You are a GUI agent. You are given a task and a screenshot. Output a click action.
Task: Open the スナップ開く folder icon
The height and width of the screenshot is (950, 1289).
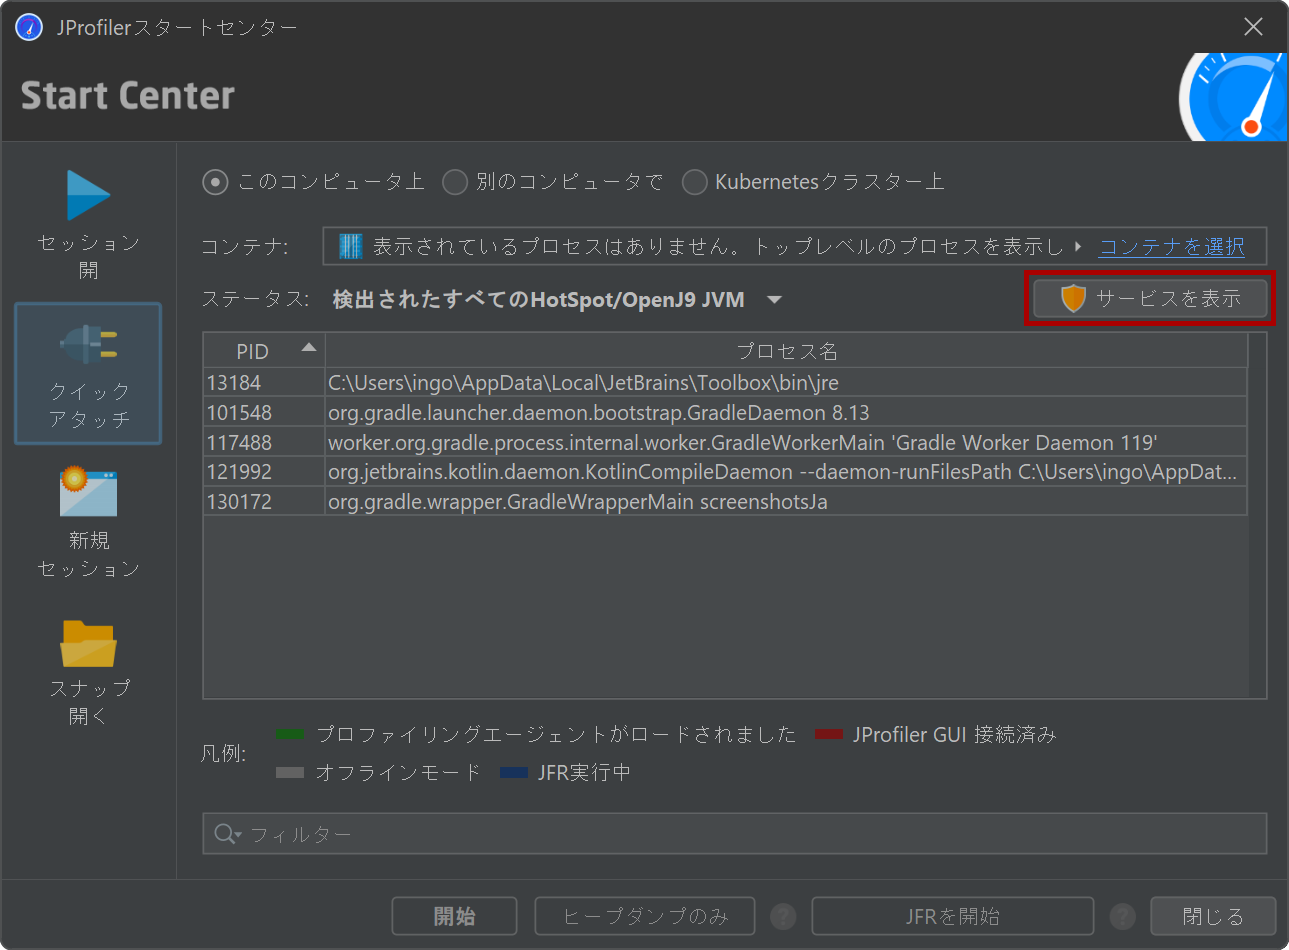[x=88, y=644]
